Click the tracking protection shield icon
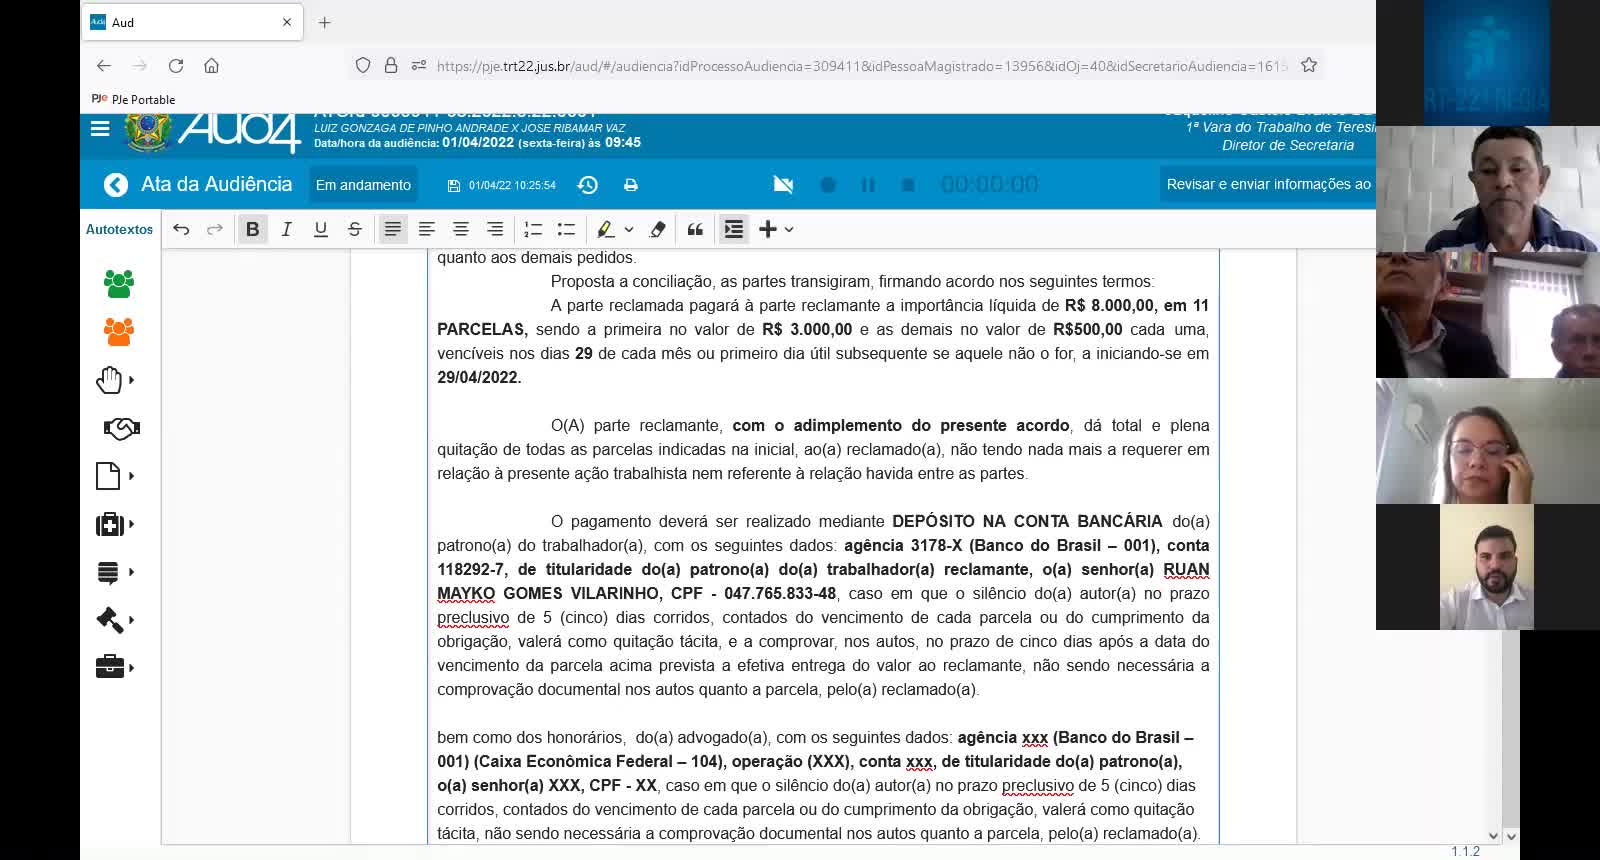 pos(363,66)
